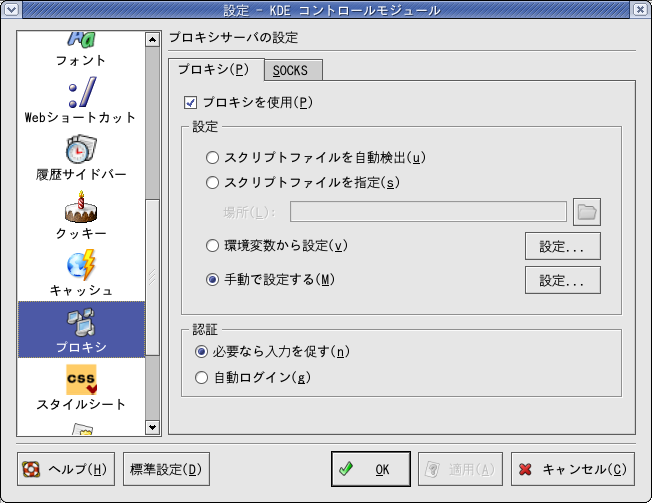The width and height of the screenshot is (652, 503).
Task: Select 必要なら入力を促す radio button
Action: [x=201, y=352]
